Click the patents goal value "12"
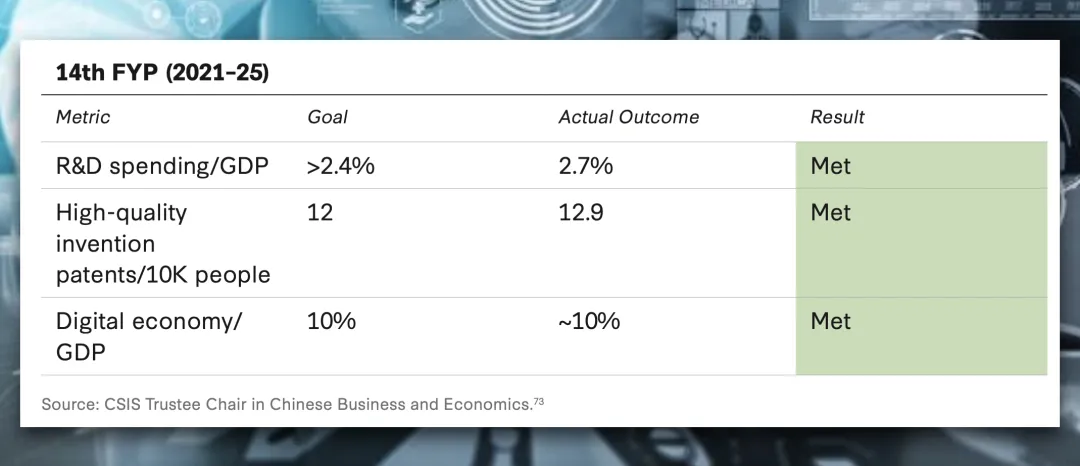 (x=320, y=213)
